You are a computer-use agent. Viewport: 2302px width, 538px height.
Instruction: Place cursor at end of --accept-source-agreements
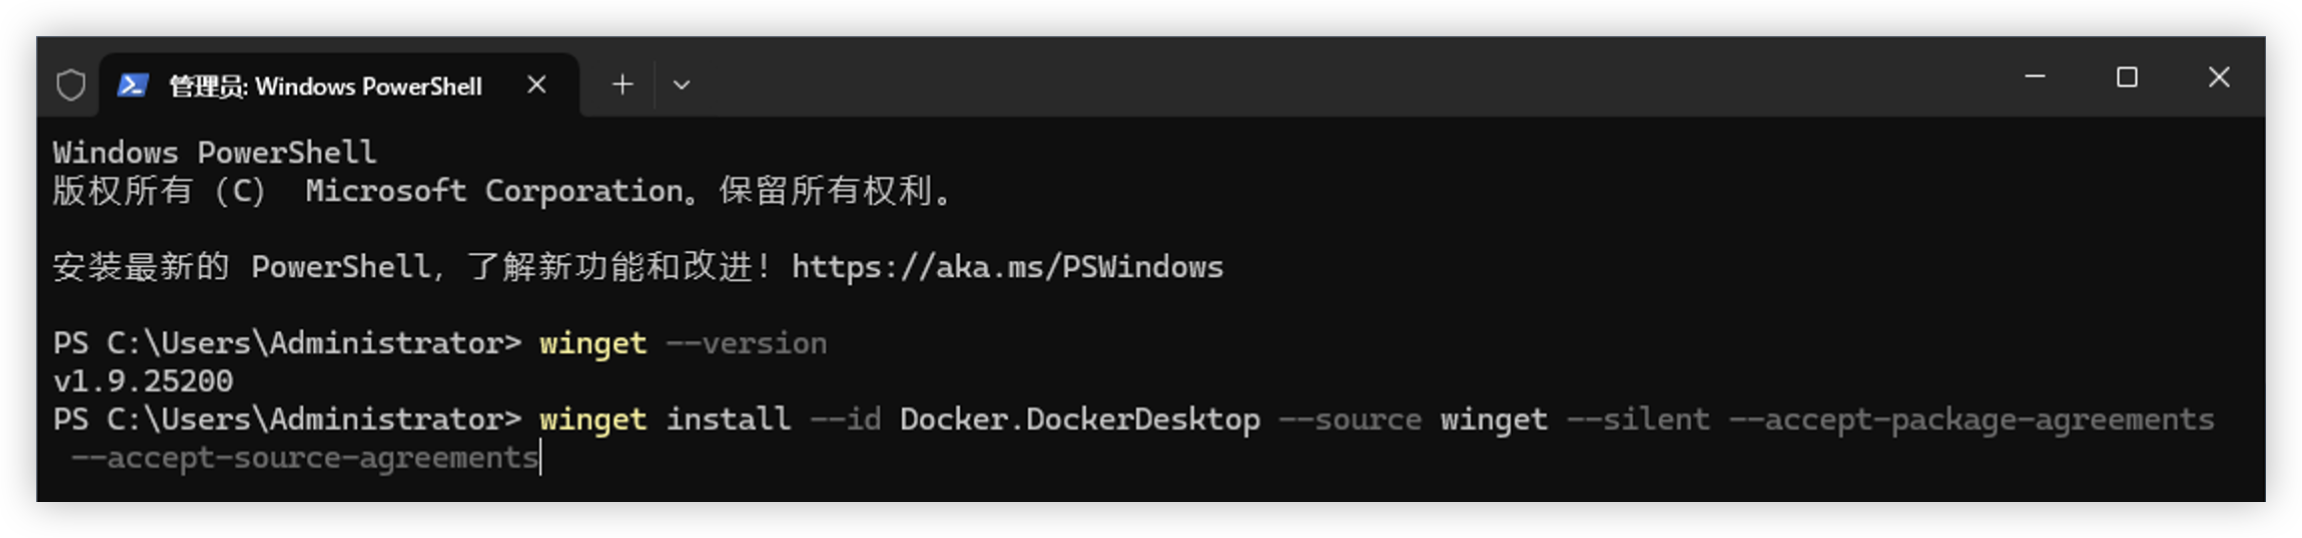point(539,458)
